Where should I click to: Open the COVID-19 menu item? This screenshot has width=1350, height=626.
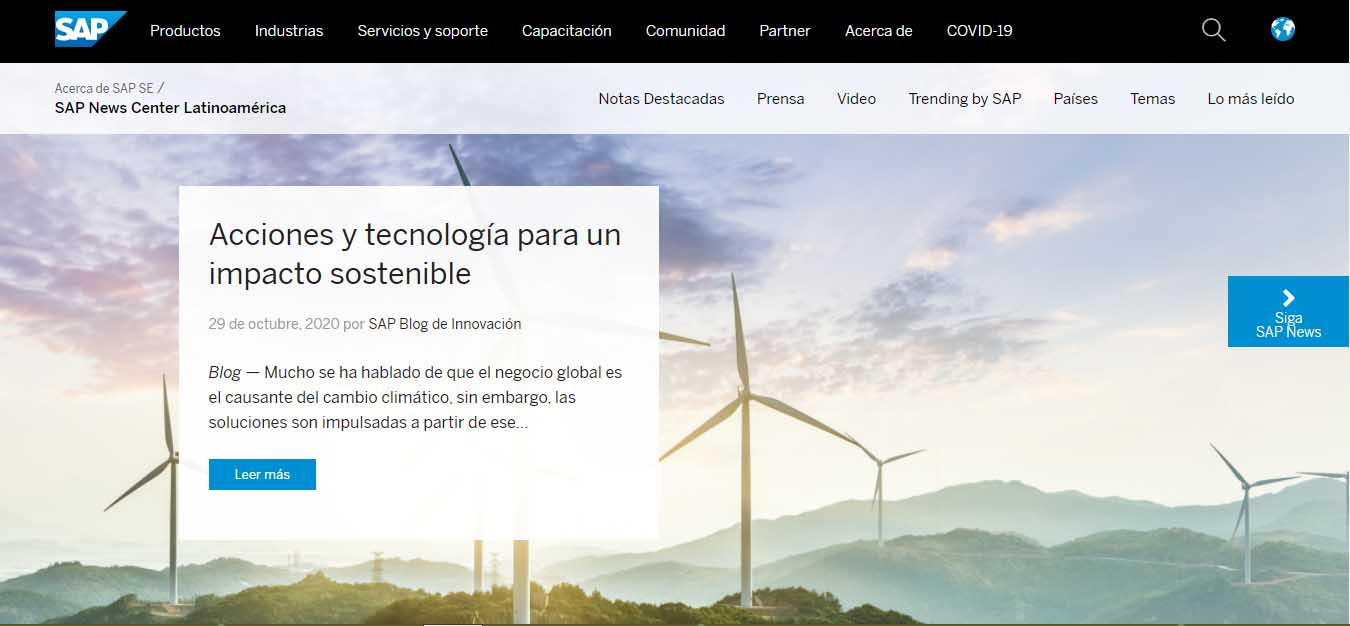point(980,31)
